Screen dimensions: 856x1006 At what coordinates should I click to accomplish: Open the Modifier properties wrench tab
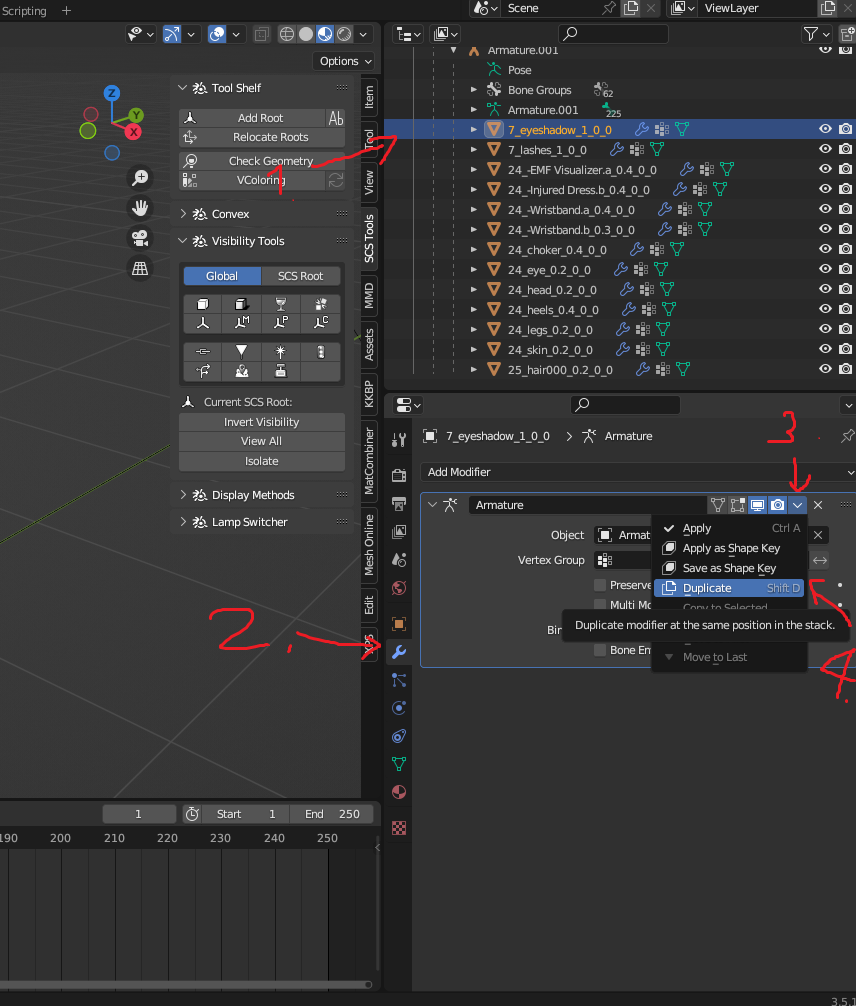[398, 652]
